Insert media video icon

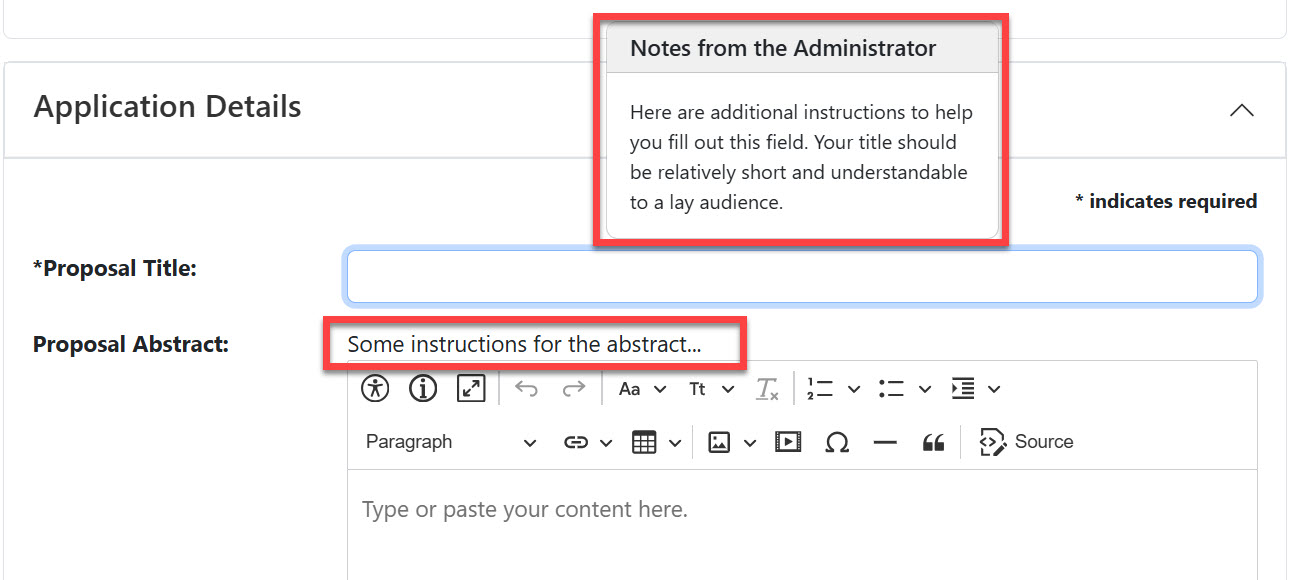coord(789,442)
